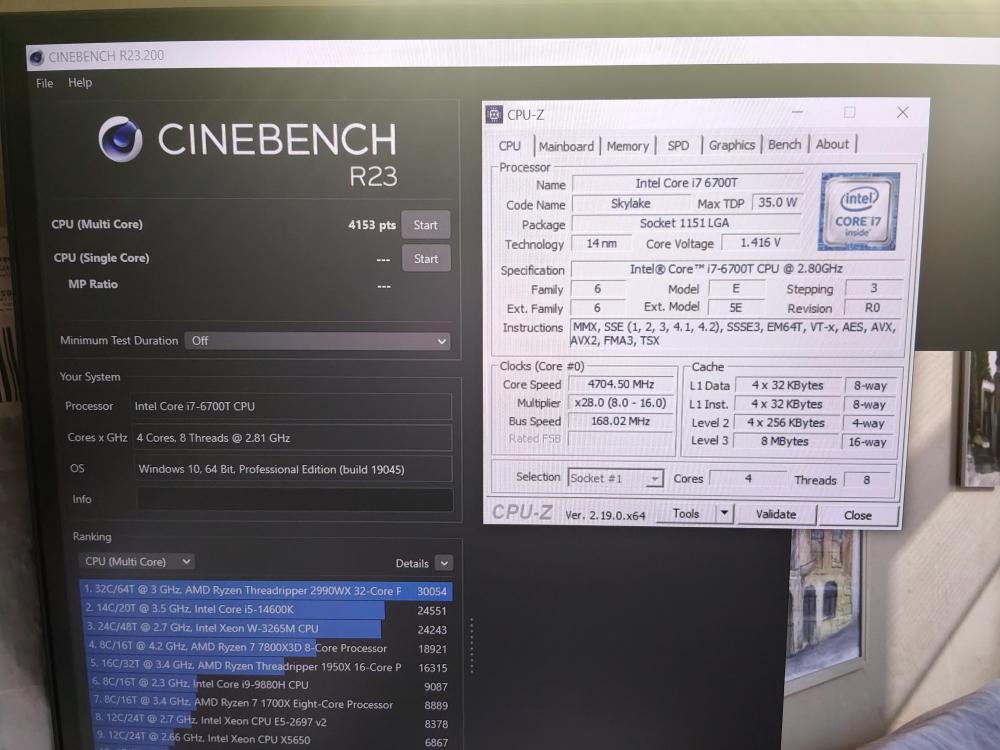Click the Intel Core i7 logo badge
Image resolution: width=1000 pixels, height=750 pixels.
(859, 211)
